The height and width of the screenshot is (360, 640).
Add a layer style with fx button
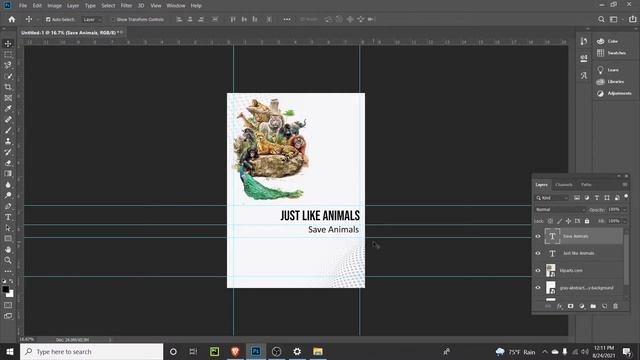point(559,306)
